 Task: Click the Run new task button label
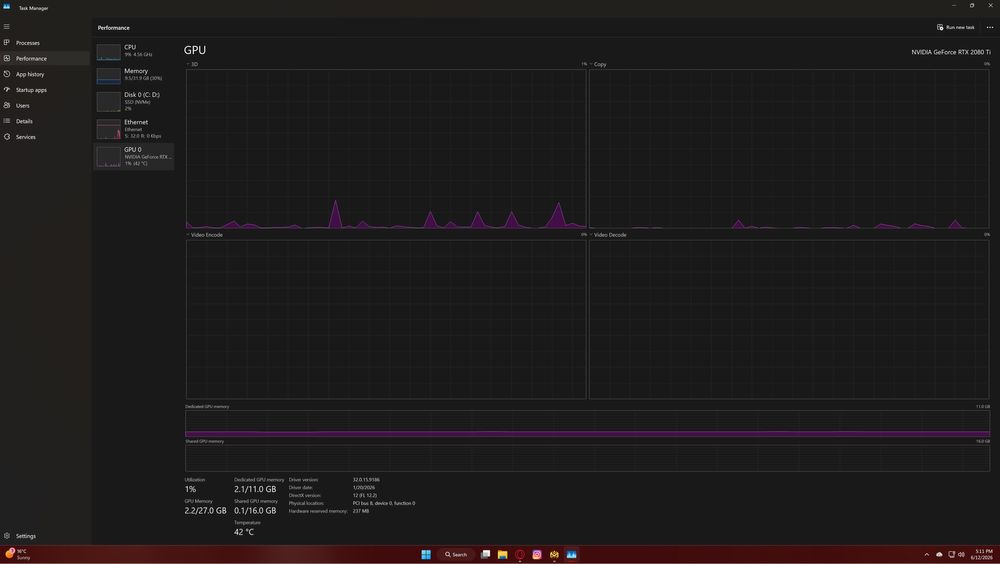tap(960, 27)
